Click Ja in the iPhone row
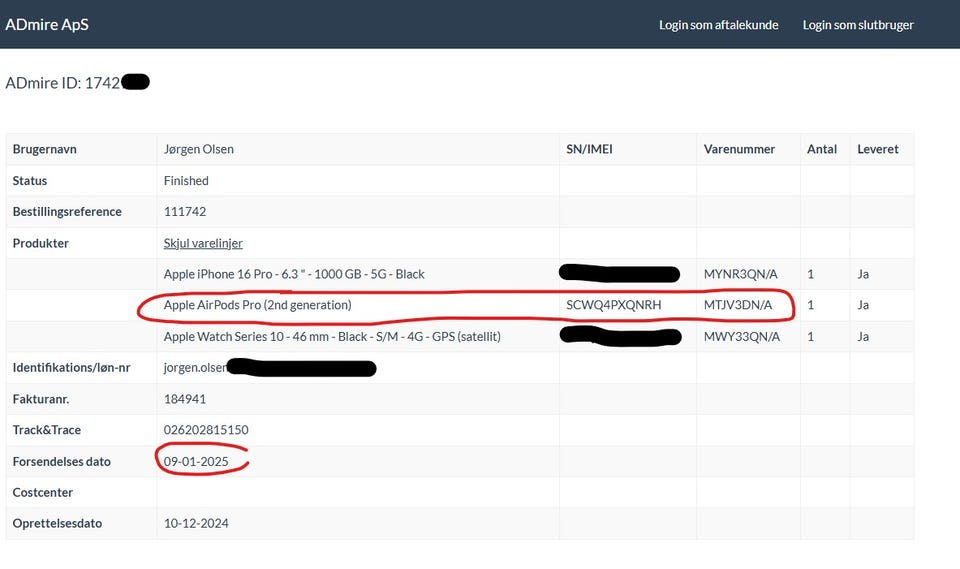The image size is (960, 569). pos(863,274)
